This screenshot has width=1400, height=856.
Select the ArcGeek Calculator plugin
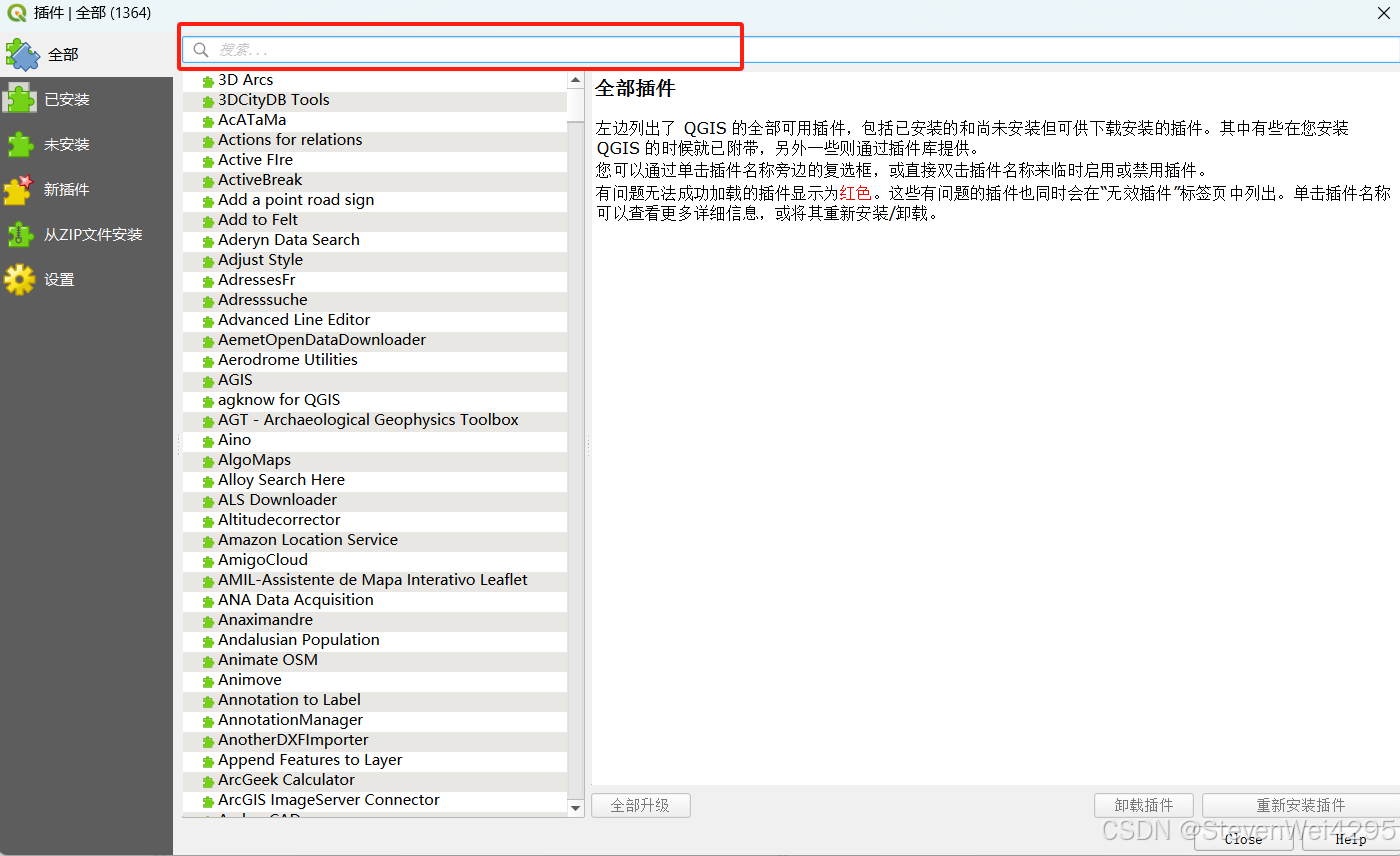pyautogui.click(x=375, y=780)
